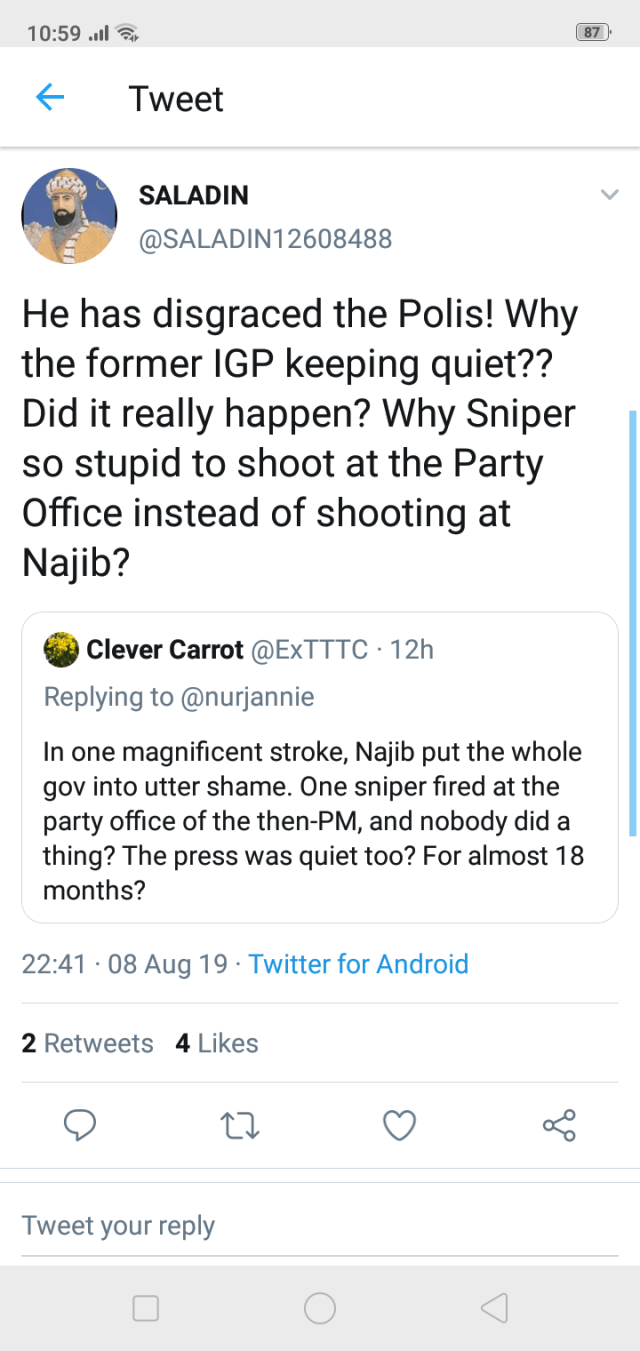Viewport: 640px width, 1351px height.
Task: Expand the tweet options chevron
Action: 608,194
